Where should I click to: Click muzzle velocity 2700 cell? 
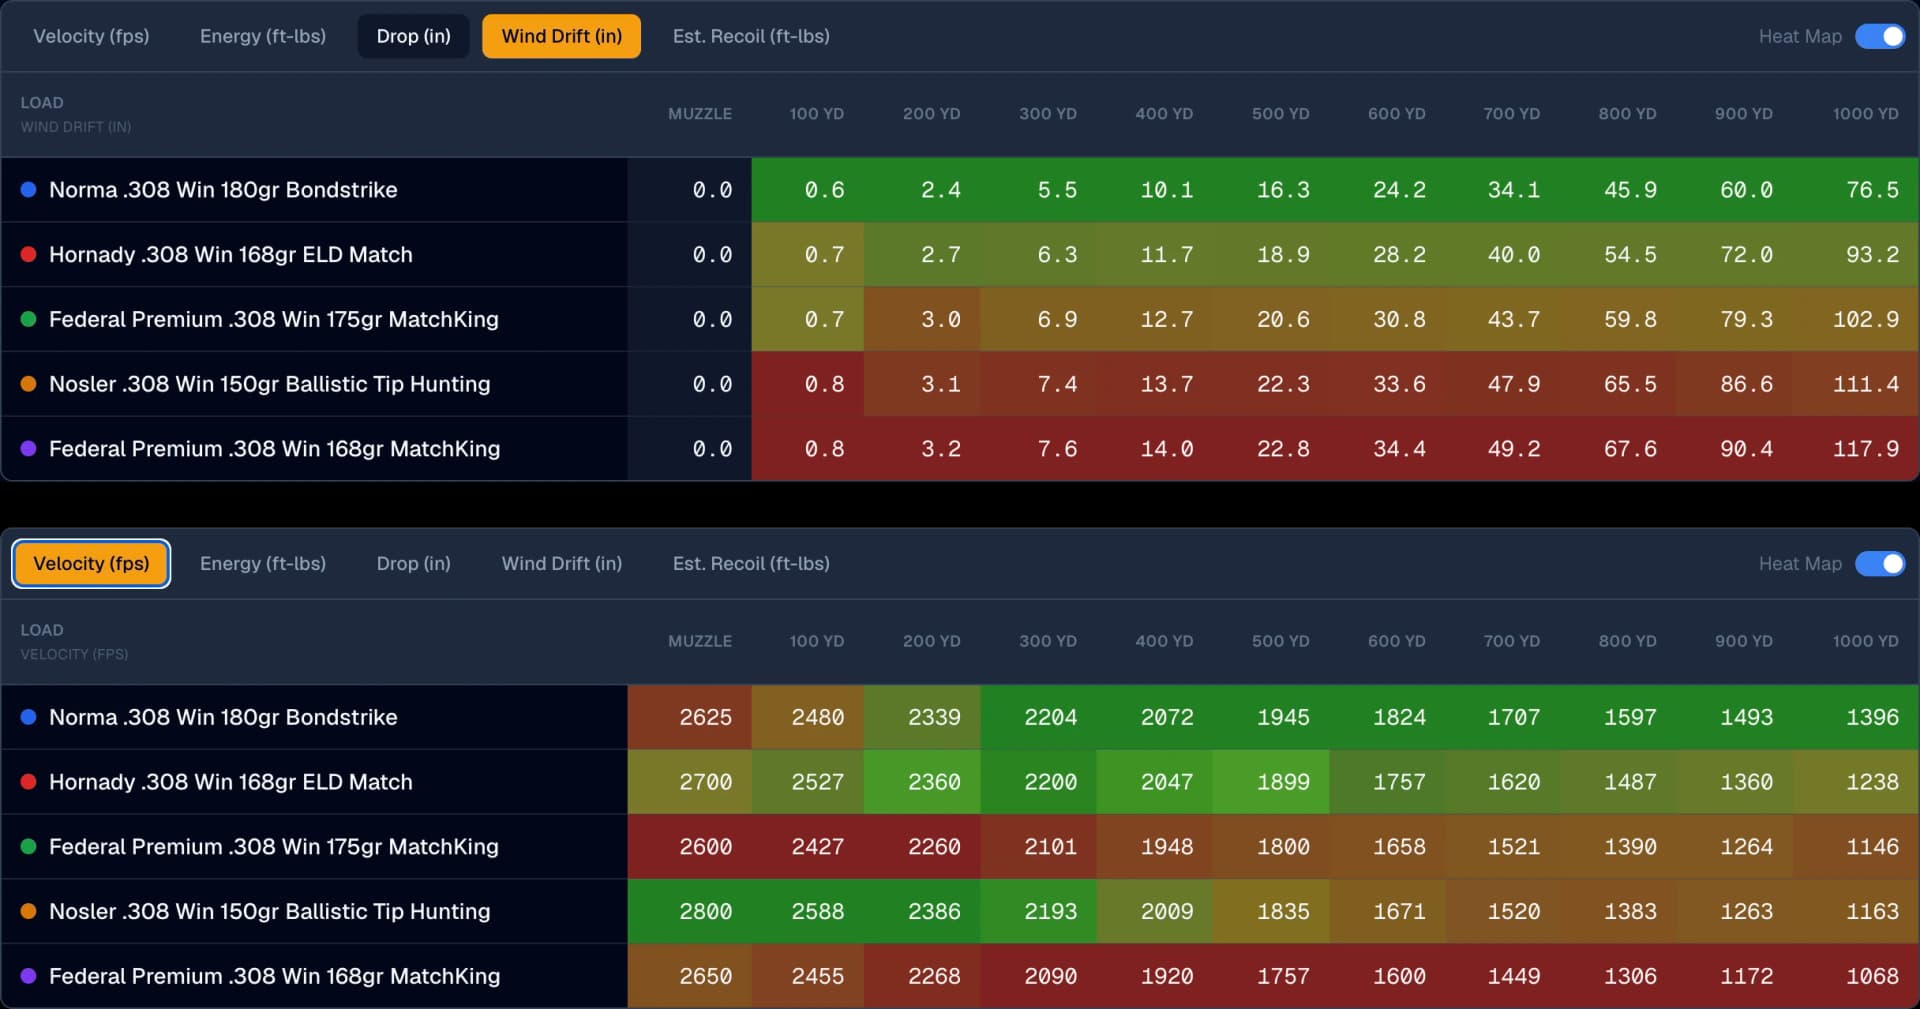(x=690, y=782)
